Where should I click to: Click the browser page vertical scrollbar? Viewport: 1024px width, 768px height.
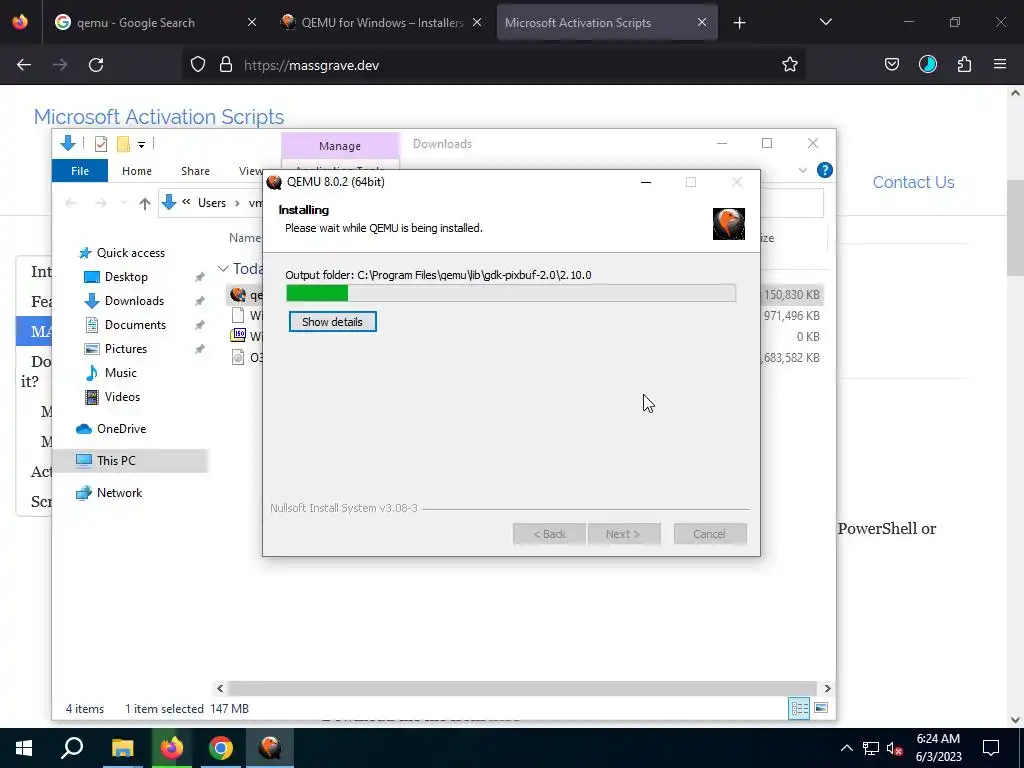pos(1015,227)
